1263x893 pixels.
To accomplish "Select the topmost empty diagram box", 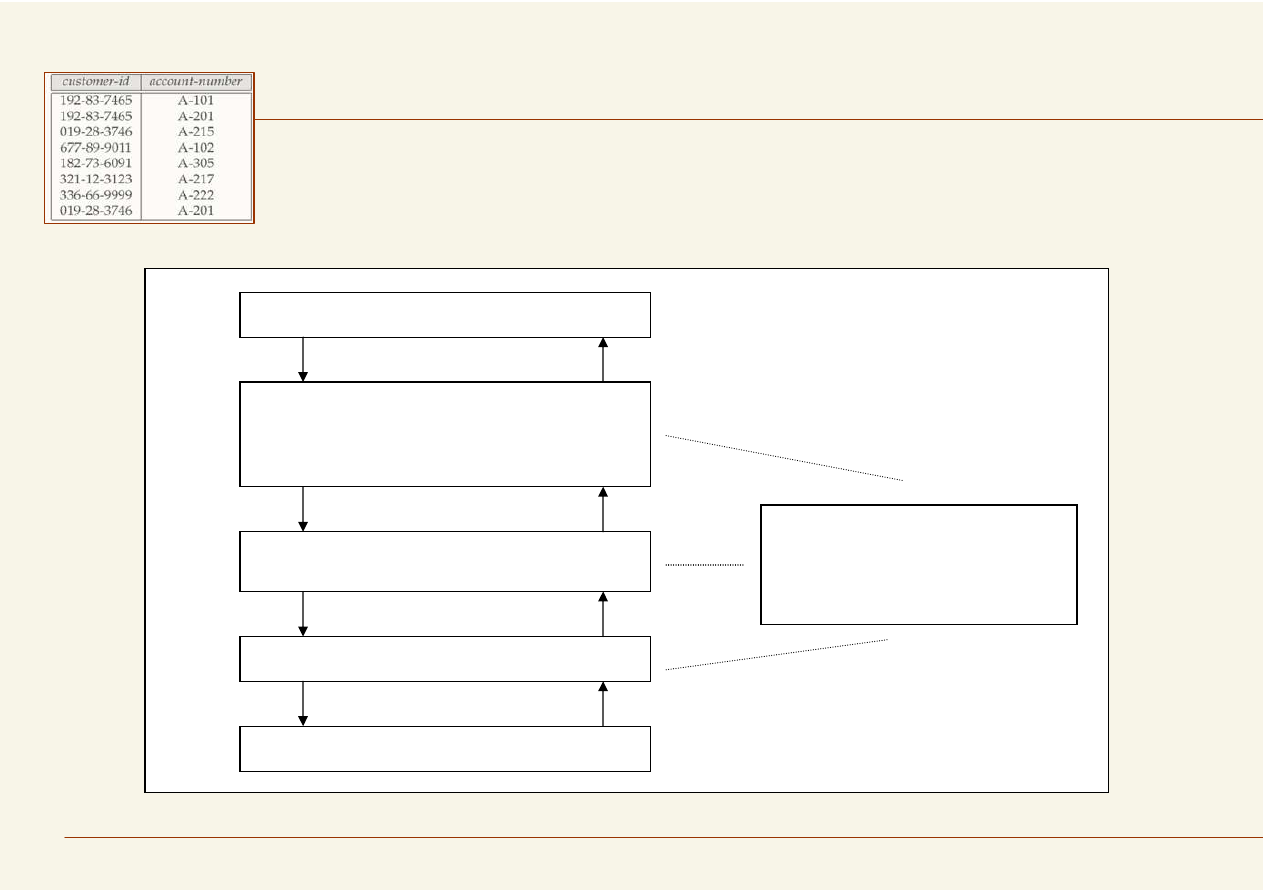I will 445,315.
